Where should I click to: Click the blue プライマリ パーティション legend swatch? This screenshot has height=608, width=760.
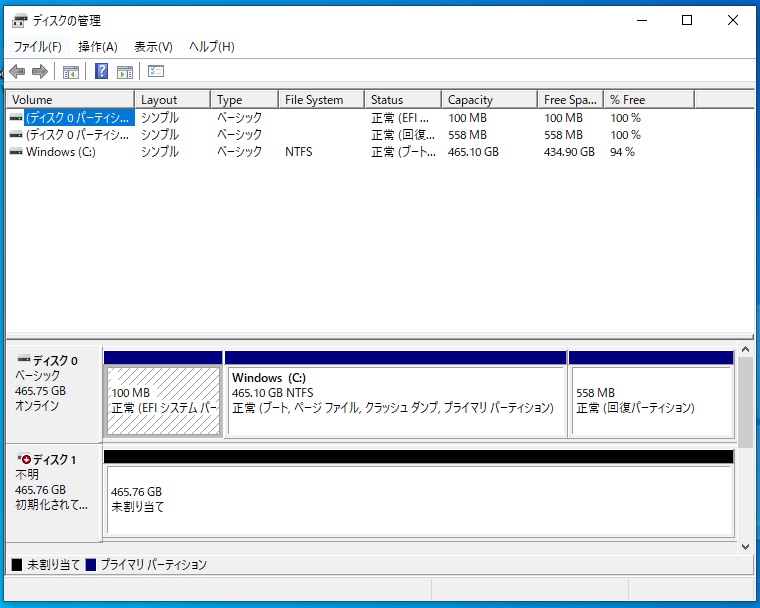coord(91,564)
